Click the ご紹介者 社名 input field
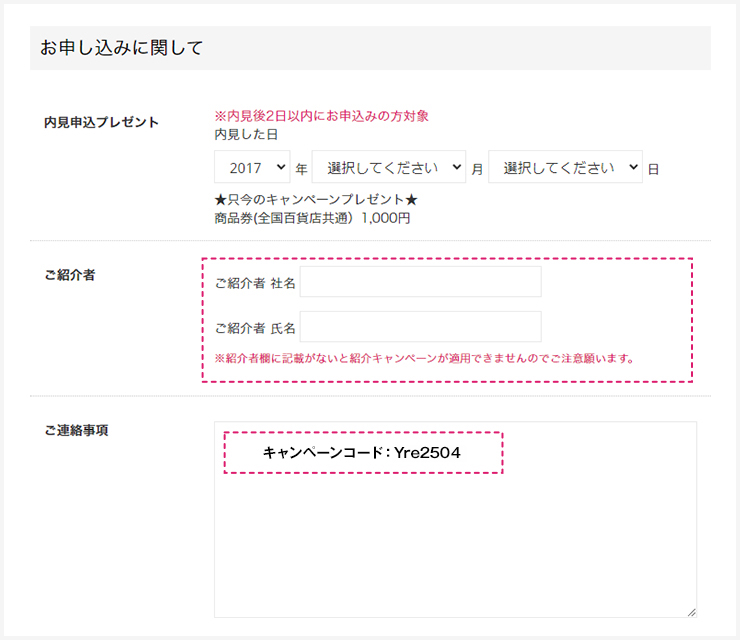The width and height of the screenshot is (740, 640). [420, 282]
